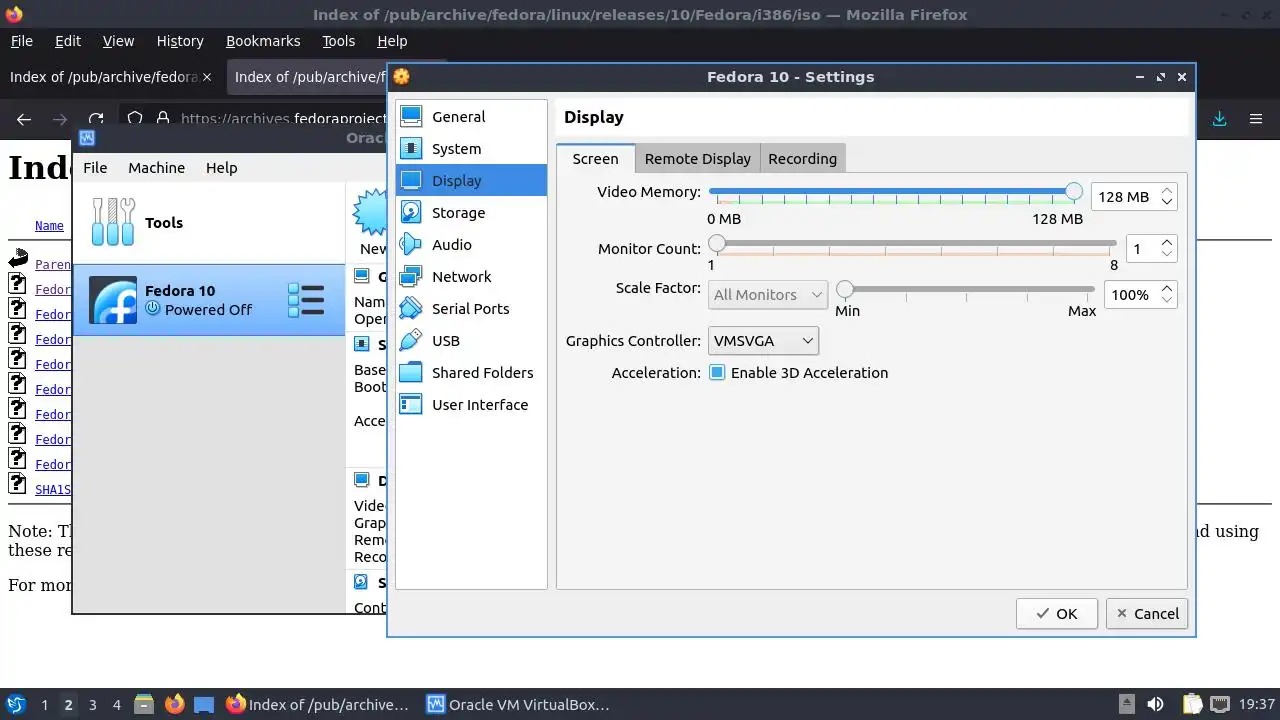Increase Monitor Count spinbox up arrow
The width and height of the screenshot is (1280, 720).
click(x=1166, y=242)
